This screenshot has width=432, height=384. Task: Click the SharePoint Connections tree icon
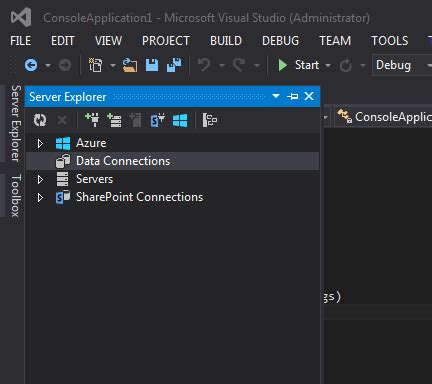click(63, 197)
